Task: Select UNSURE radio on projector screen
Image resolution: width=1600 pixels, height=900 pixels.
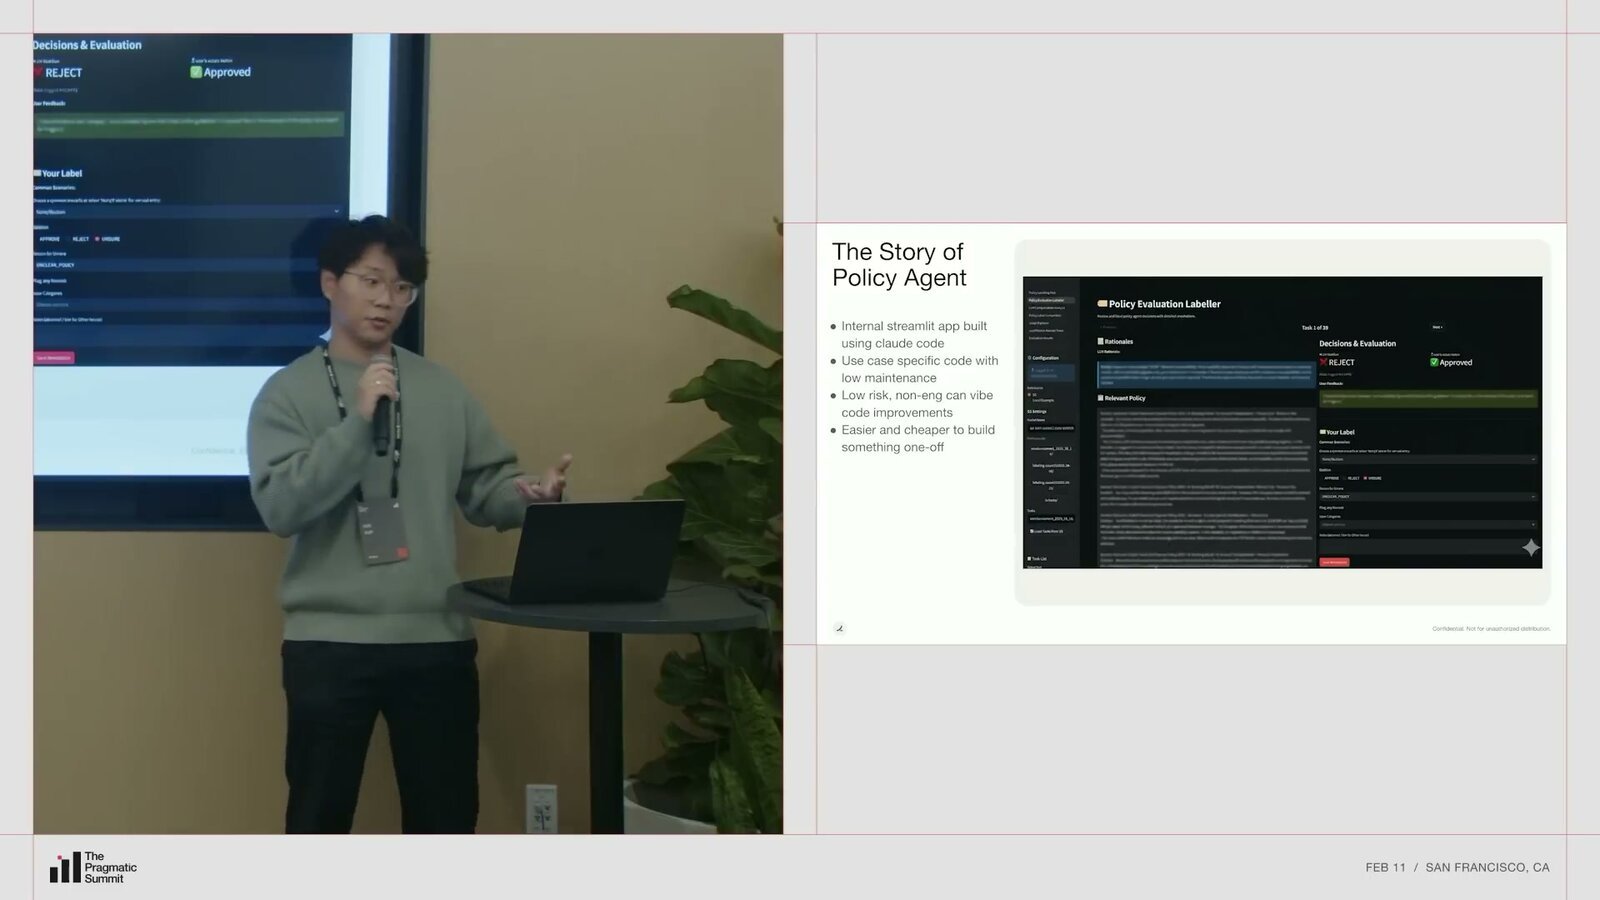Action: [107, 239]
